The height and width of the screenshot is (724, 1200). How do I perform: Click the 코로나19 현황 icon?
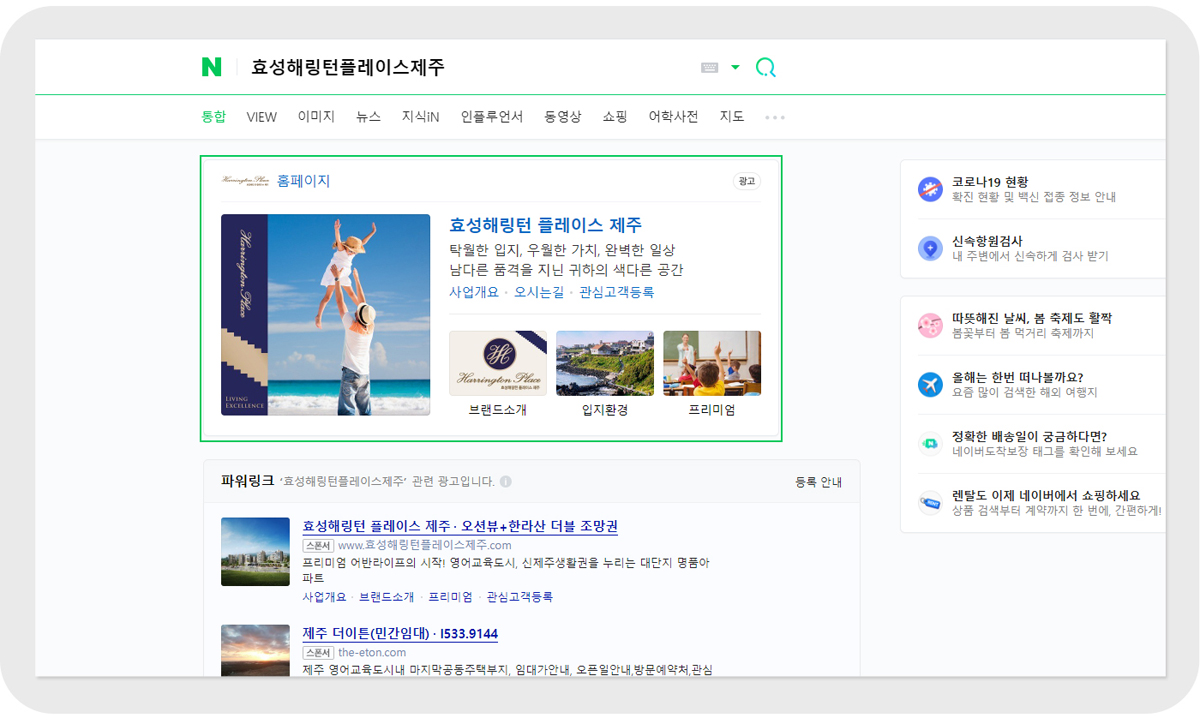click(x=930, y=189)
